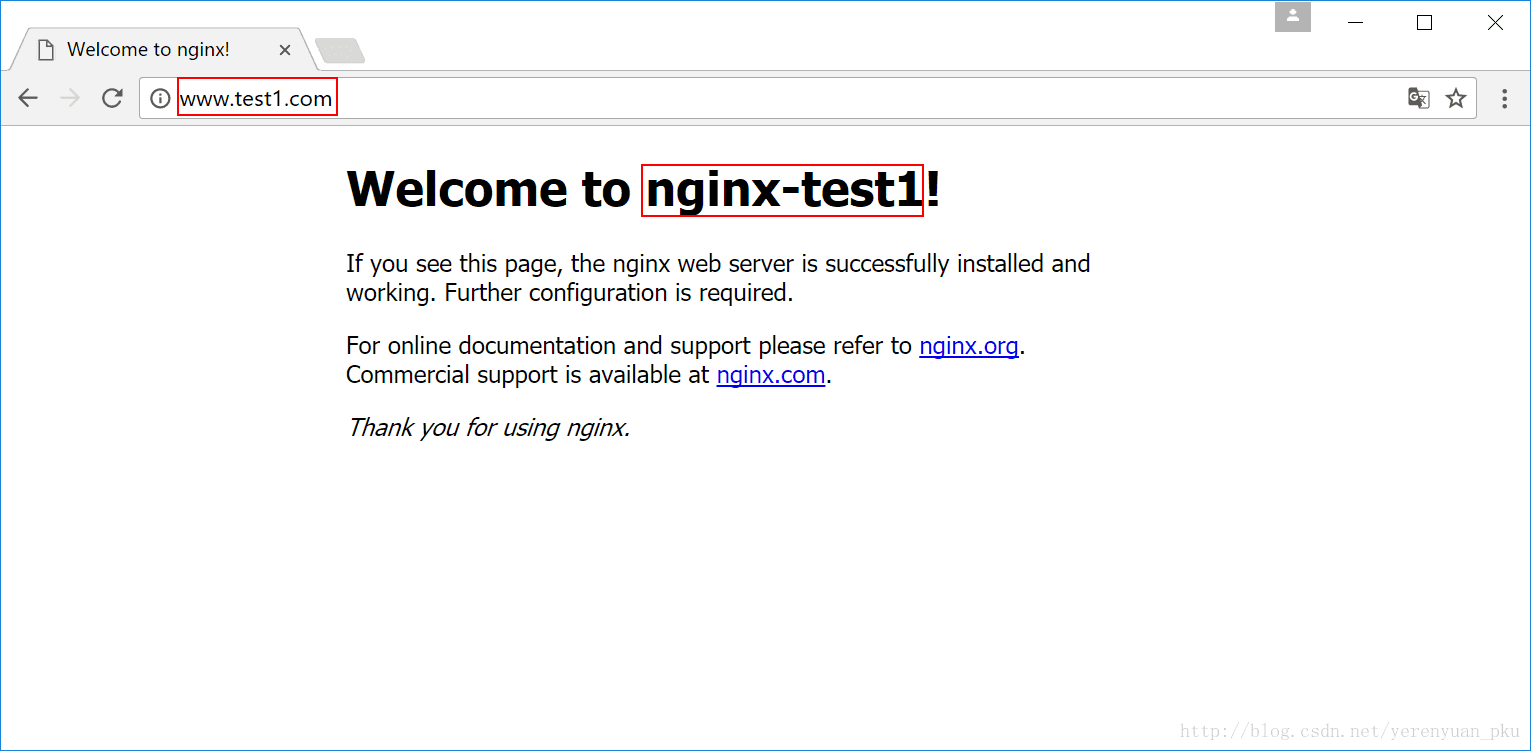
Task: Click the greyed forward arrow
Action: [x=70, y=98]
